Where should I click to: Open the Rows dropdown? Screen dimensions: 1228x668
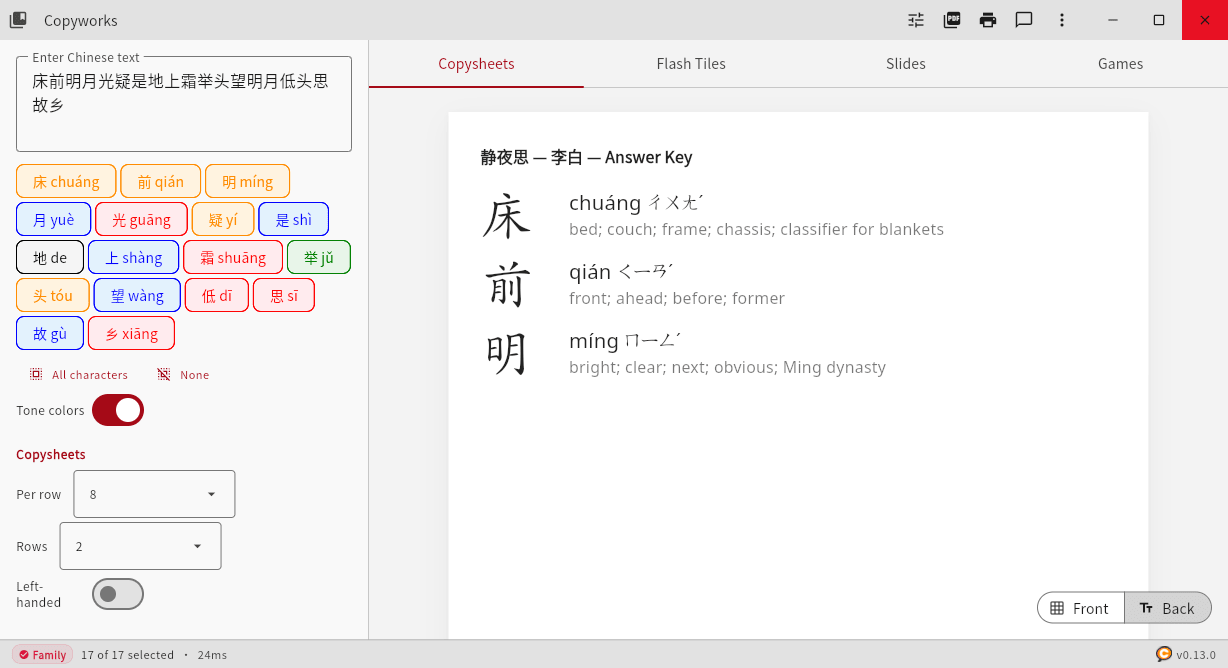(x=140, y=545)
